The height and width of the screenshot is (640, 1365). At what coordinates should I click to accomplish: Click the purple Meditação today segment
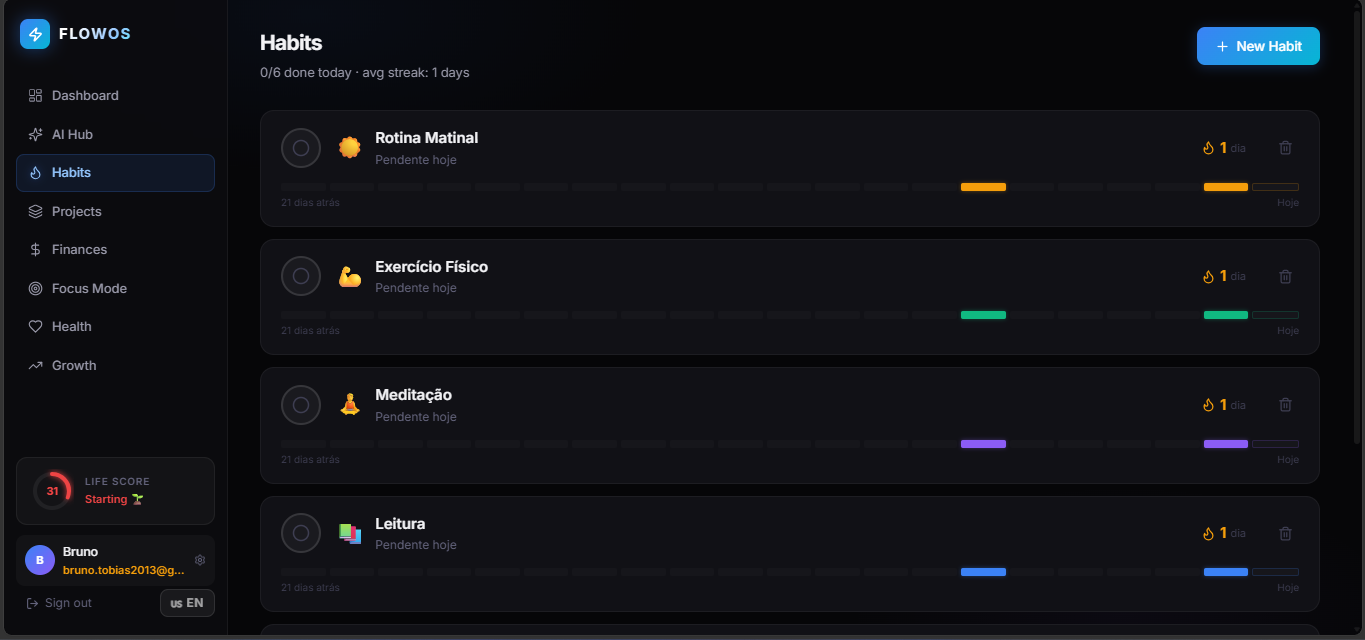click(x=1276, y=444)
